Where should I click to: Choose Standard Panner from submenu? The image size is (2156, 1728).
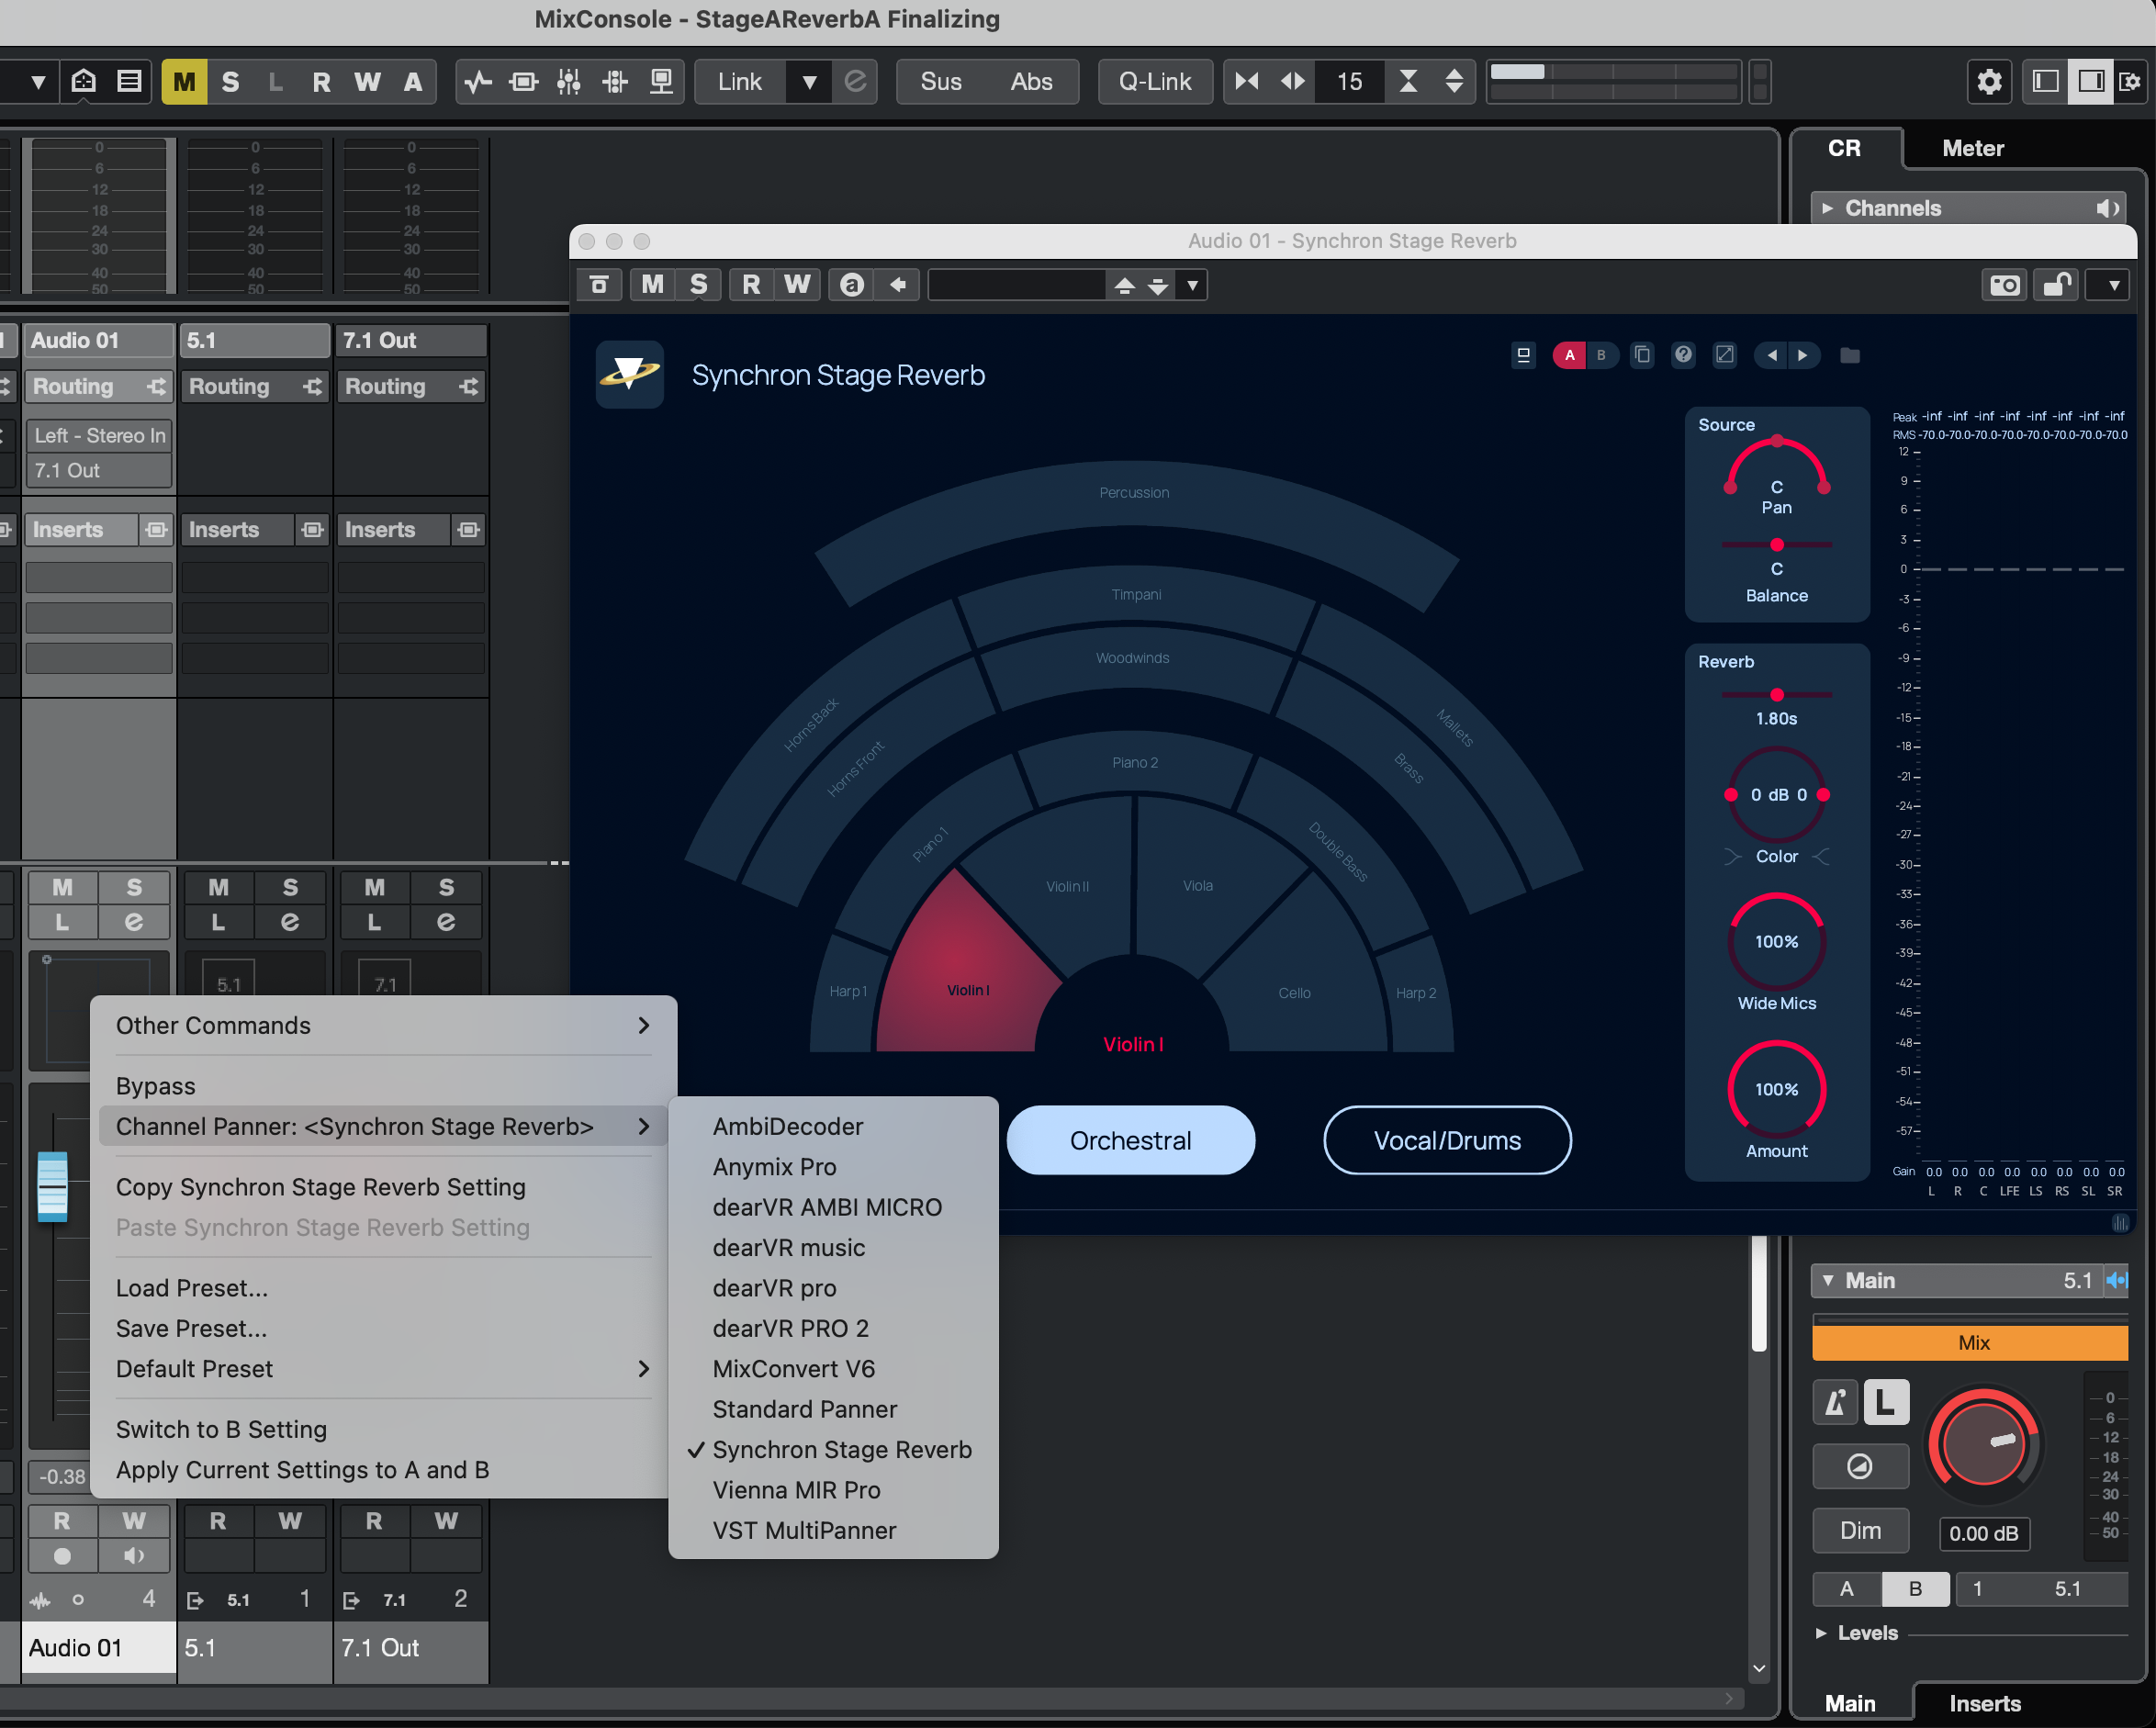(x=834, y=1409)
